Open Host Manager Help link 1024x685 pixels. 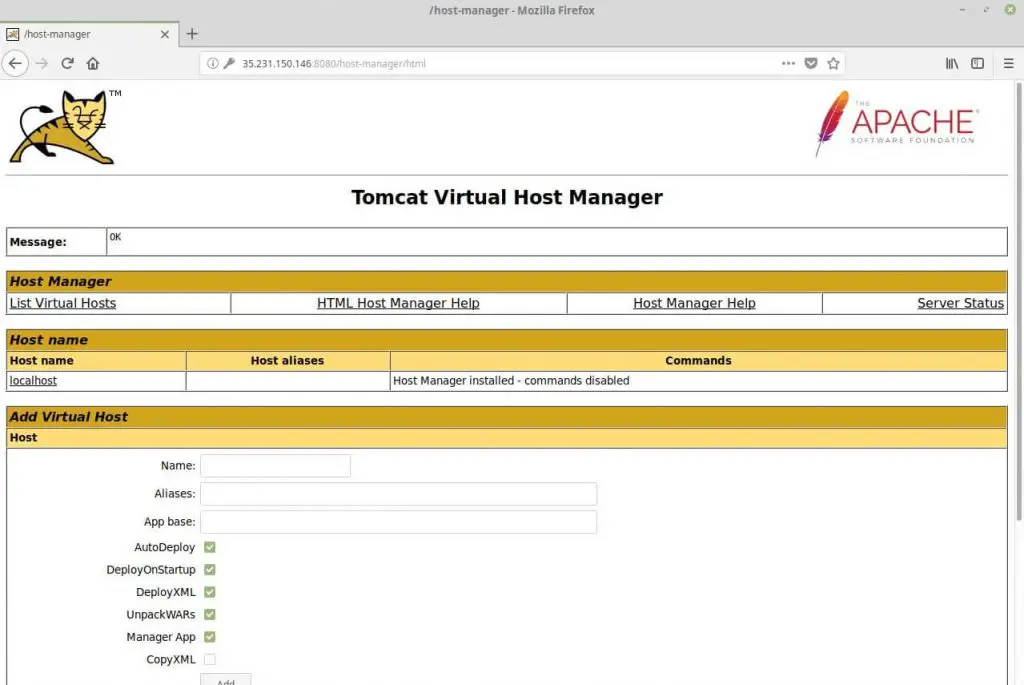coord(694,303)
